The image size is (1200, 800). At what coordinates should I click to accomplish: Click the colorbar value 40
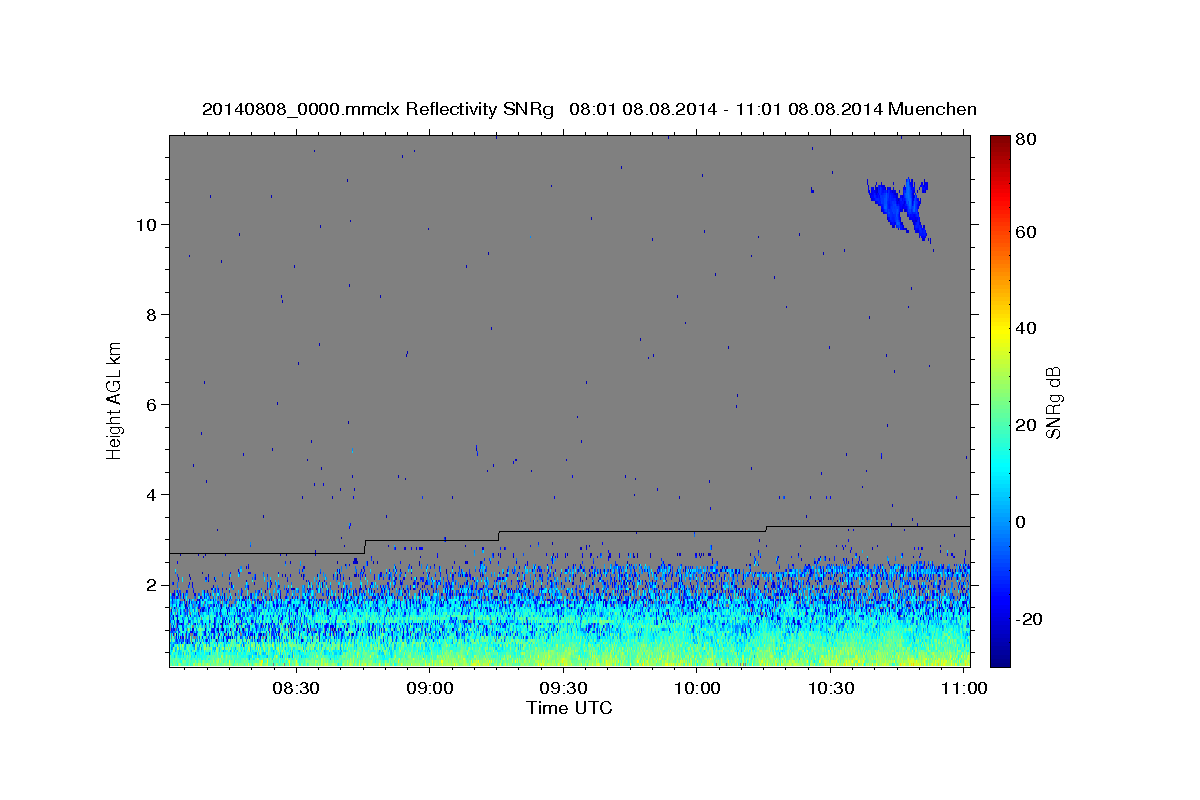[x=1026, y=328]
